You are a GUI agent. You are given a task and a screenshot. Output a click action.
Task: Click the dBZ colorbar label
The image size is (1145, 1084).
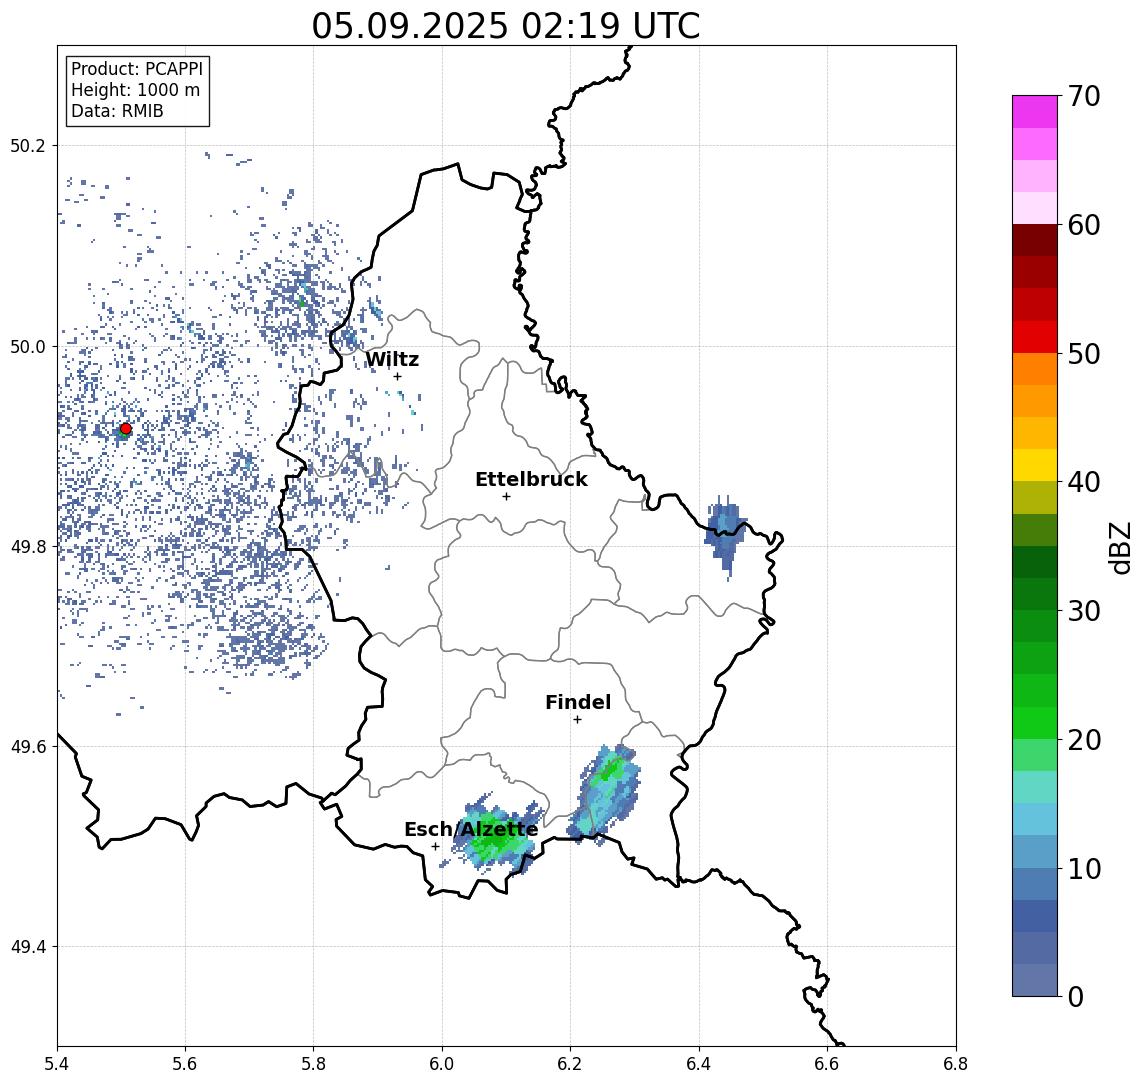[1119, 548]
